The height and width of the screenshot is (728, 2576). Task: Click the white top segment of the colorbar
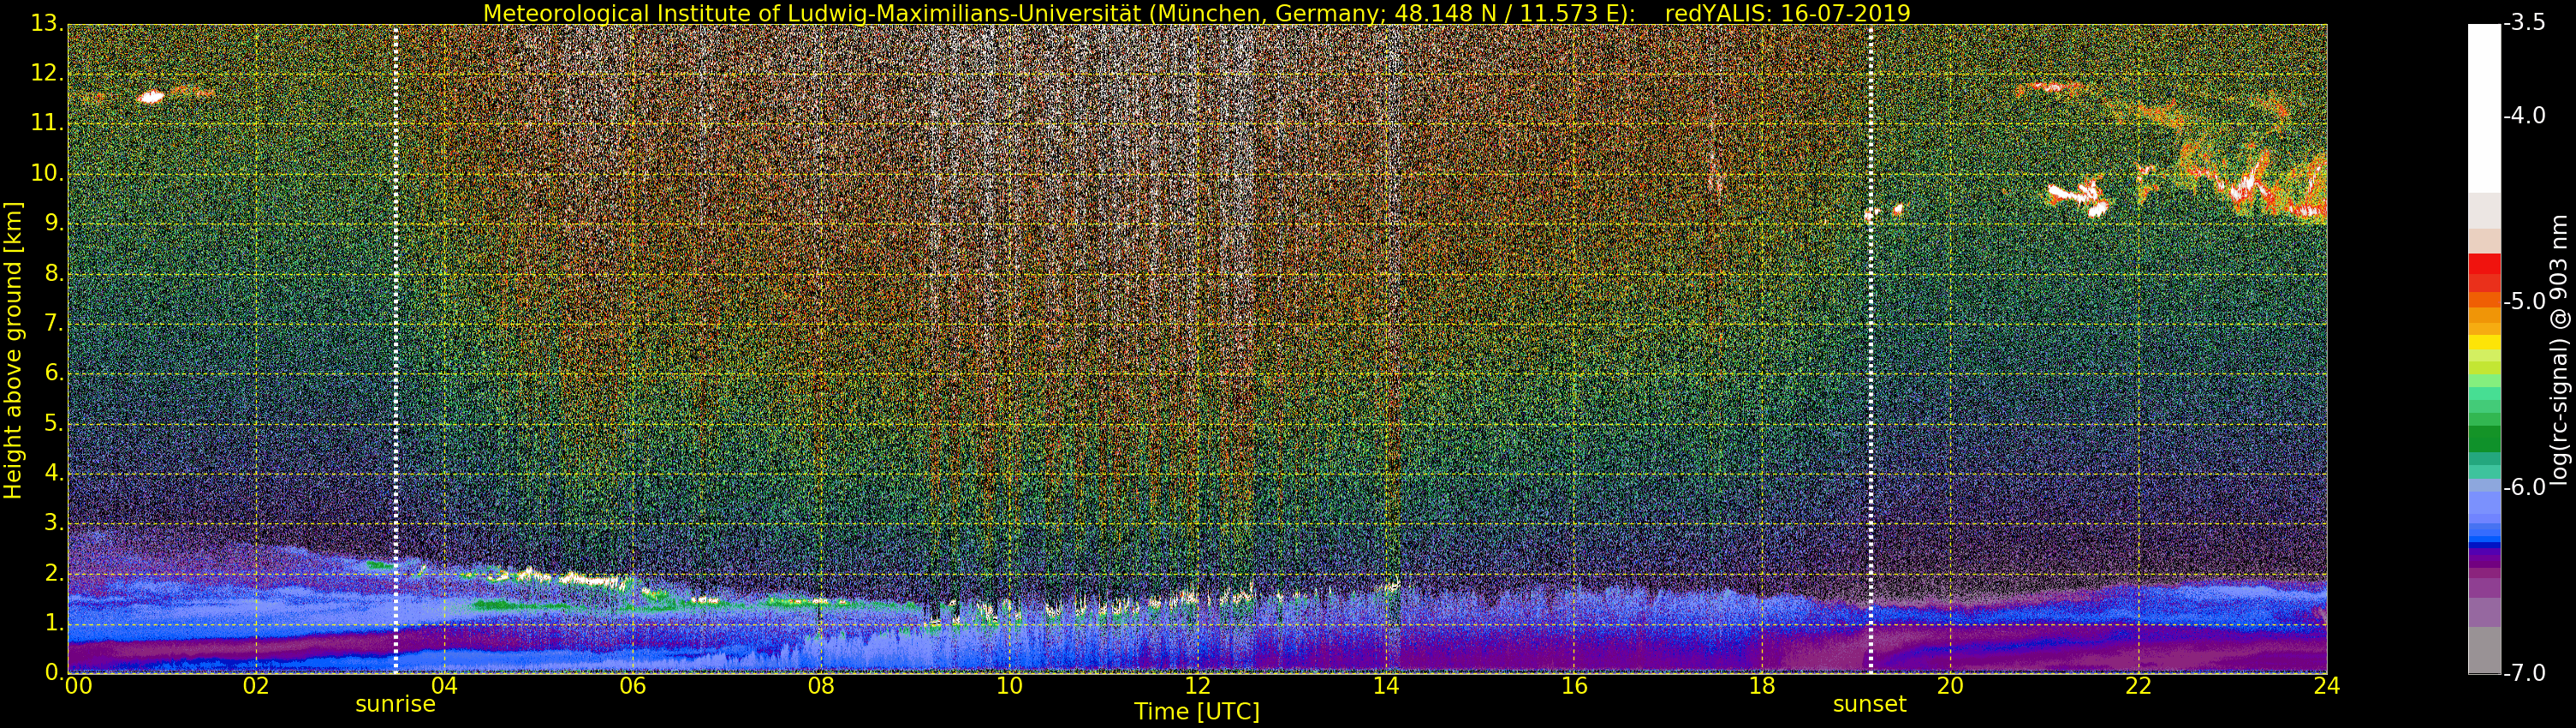tap(2484, 108)
